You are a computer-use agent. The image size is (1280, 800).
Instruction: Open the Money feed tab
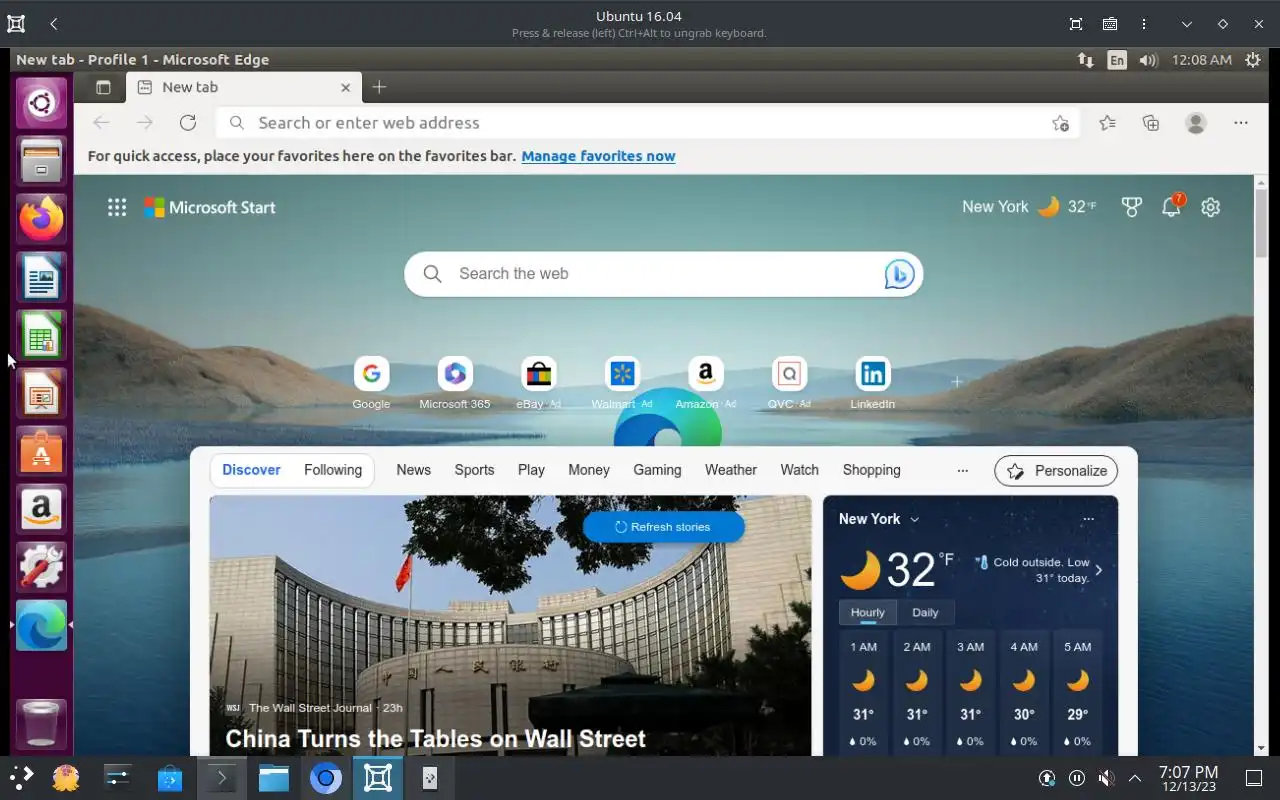[589, 470]
